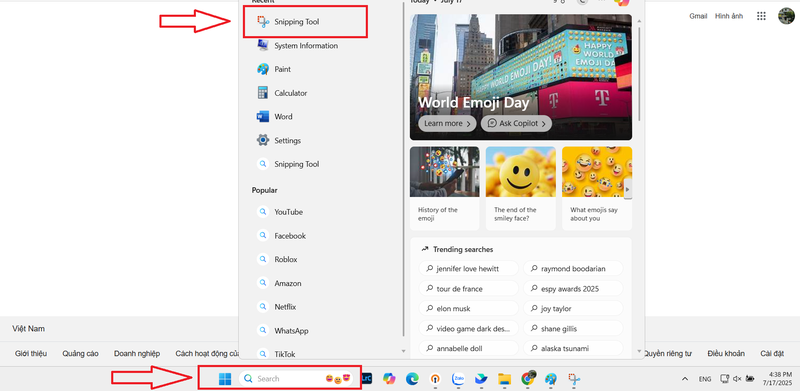Open Doanh nghiệp footer link
800x391 pixels.
pos(137,353)
